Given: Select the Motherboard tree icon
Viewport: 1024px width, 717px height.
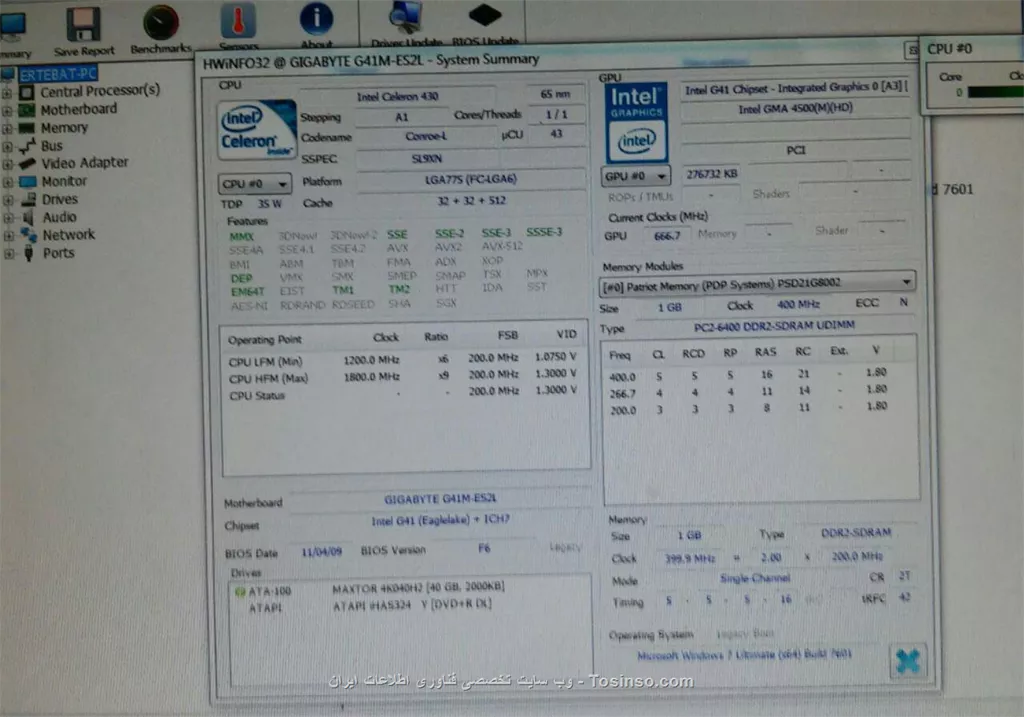Looking at the screenshot, I should pyautogui.click(x=26, y=110).
